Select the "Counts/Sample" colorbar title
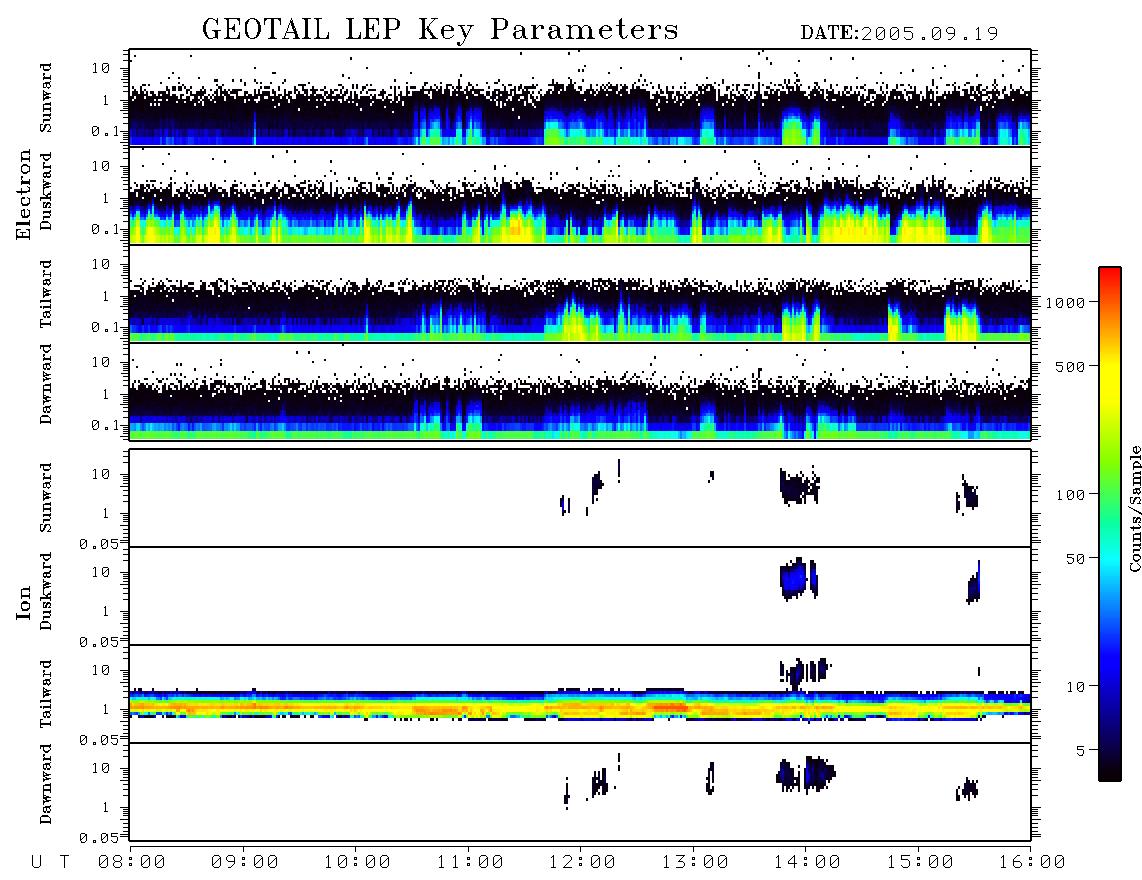This screenshot has height=880, width=1142. click(1134, 508)
